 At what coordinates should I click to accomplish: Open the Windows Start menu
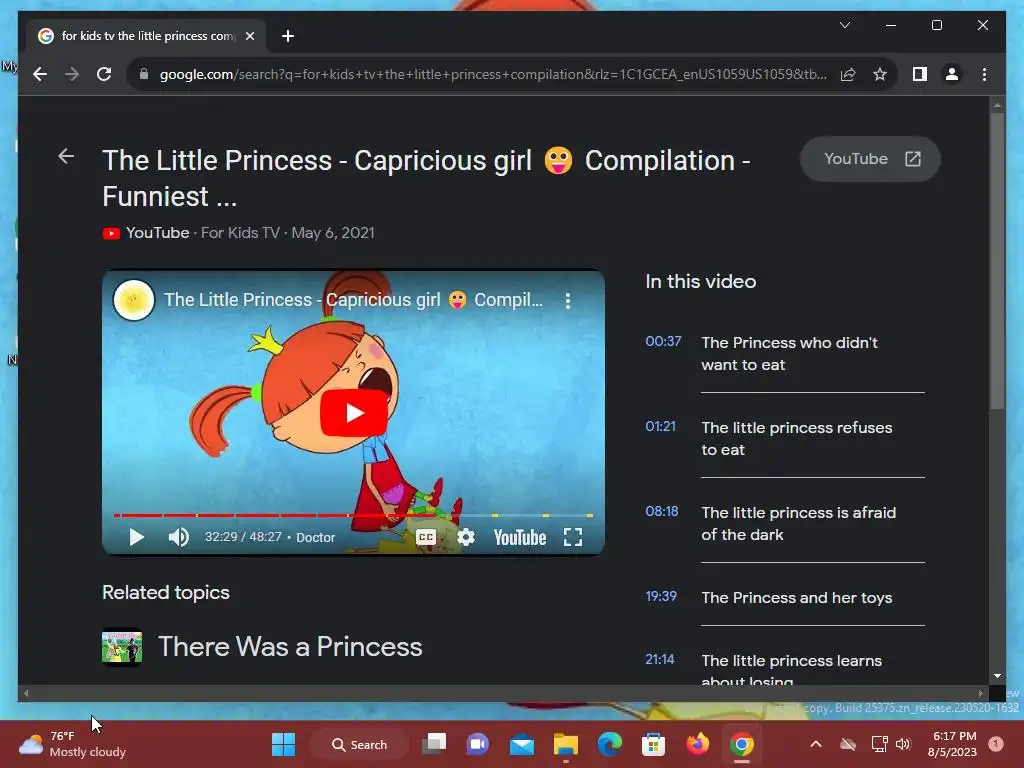(x=283, y=744)
